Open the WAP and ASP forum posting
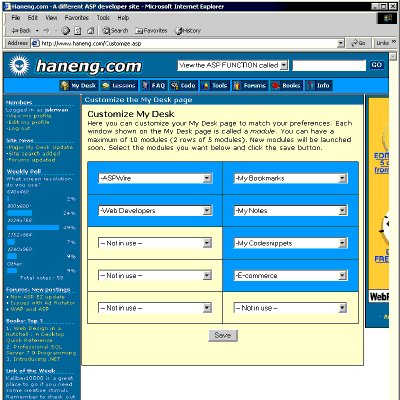The height and width of the screenshot is (400, 400). pyautogui.click(x=30, y=309)
